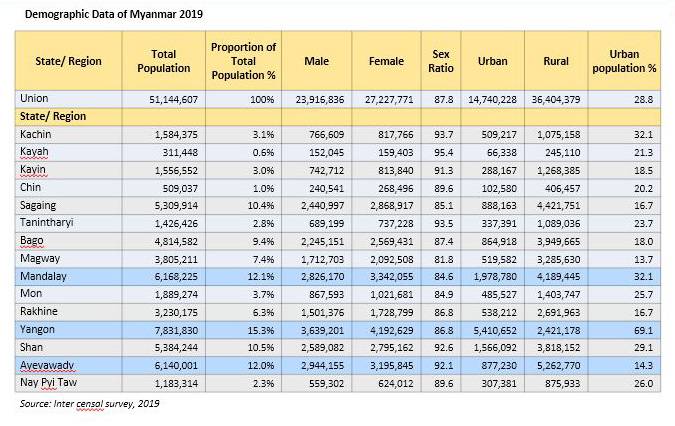Click the 'Source: Inter censal survey, 2019' note
675x426 pixels.
pos(89,404)
